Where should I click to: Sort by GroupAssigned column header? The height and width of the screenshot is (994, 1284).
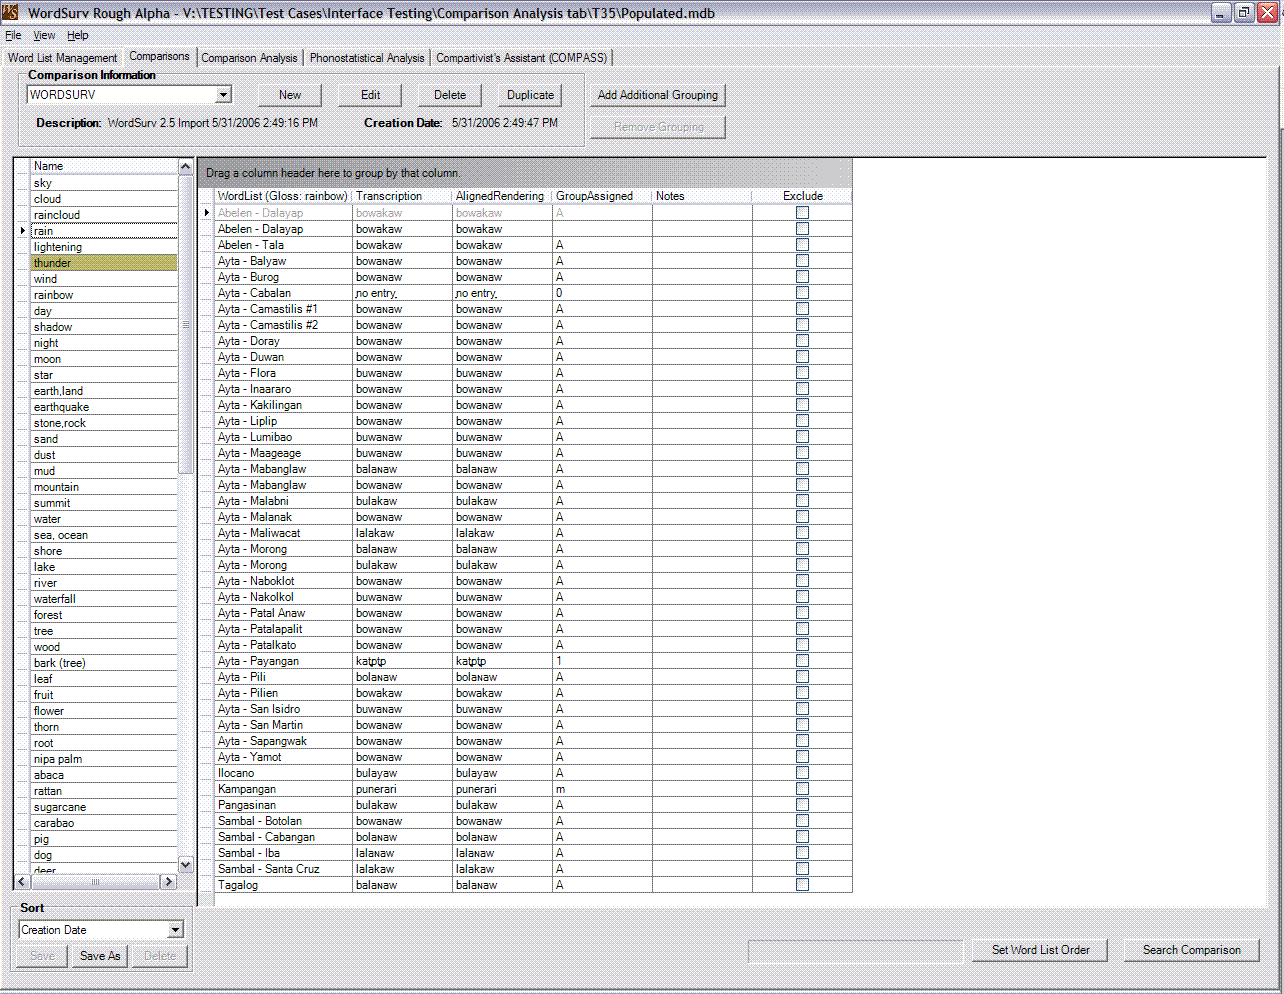tap(602, 196)
